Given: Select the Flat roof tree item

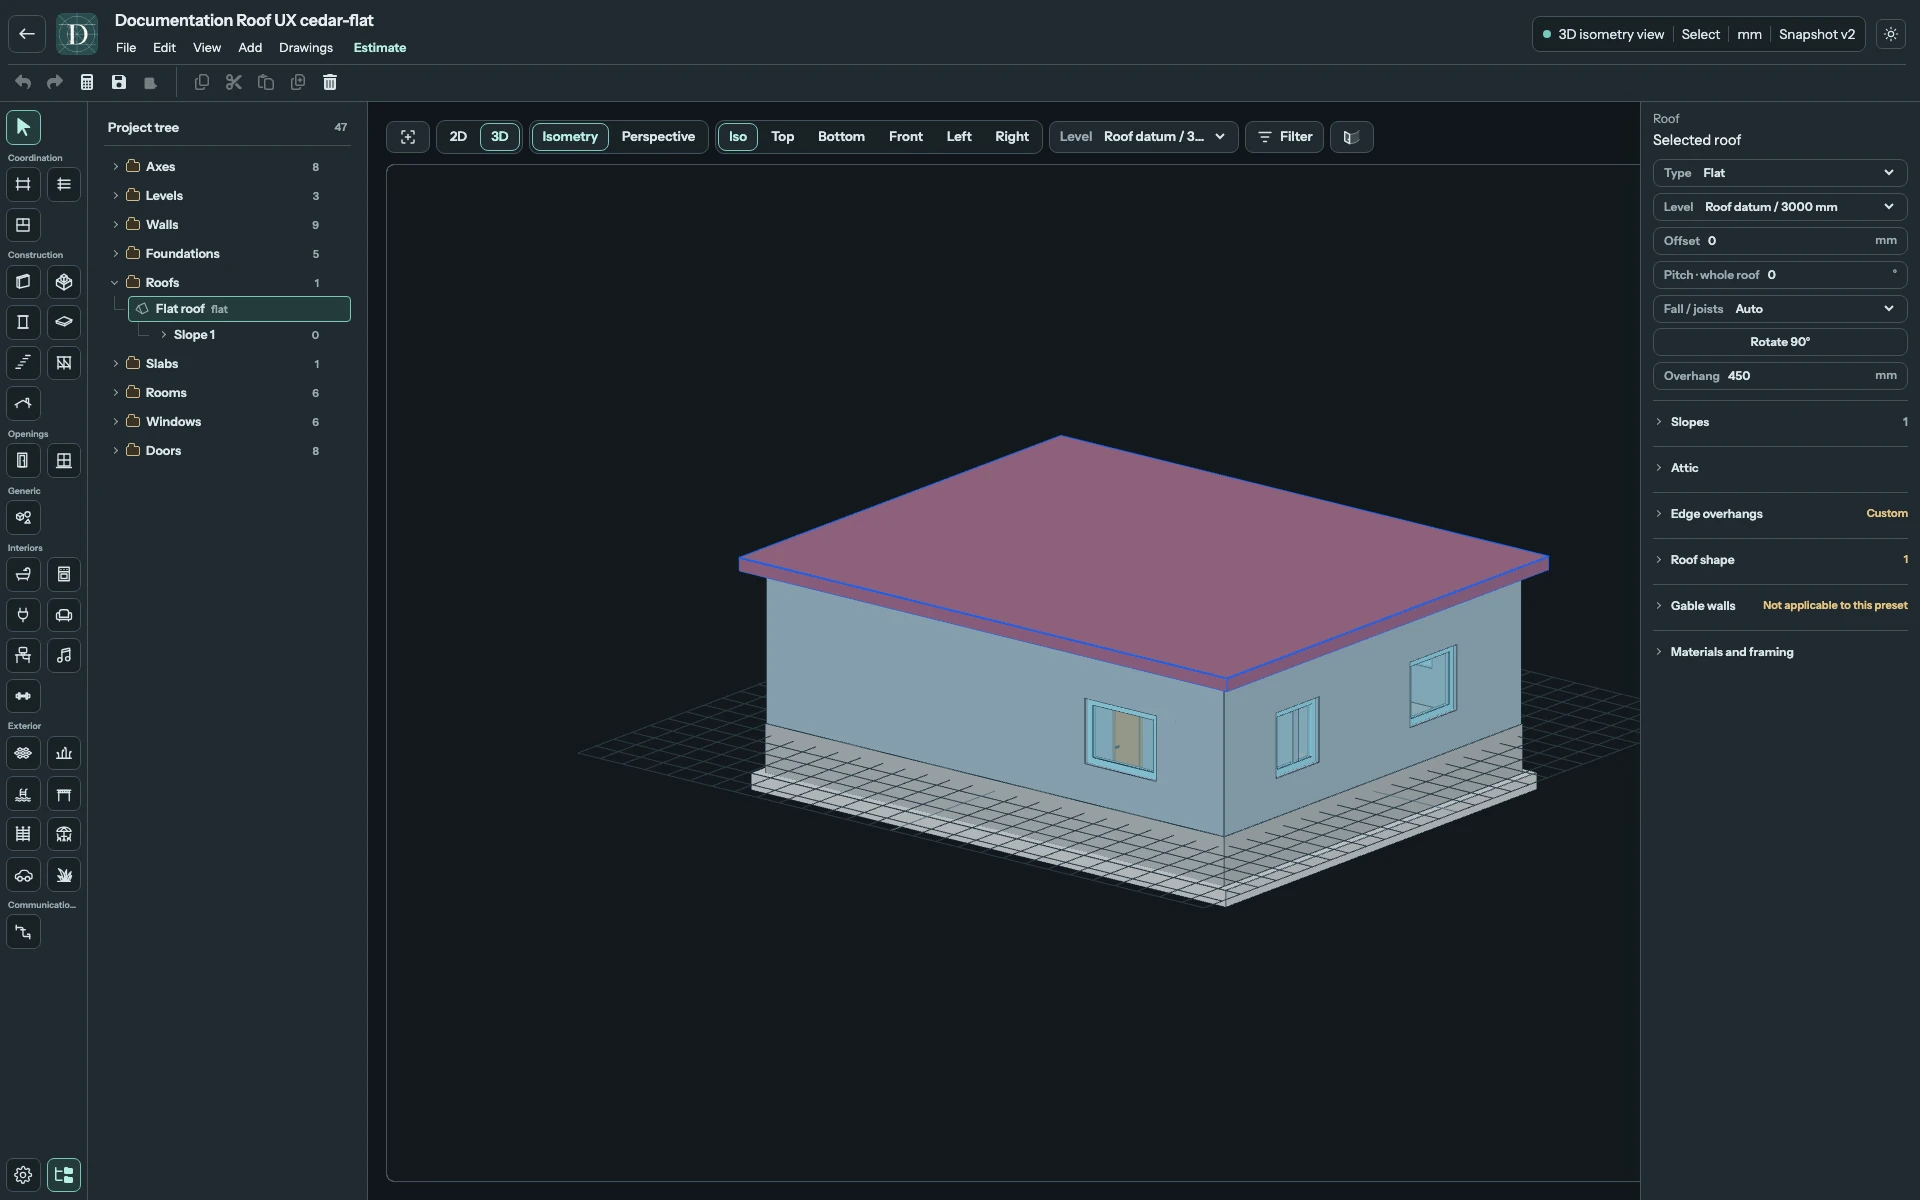Looking at the screenshot, I should 240,309.
